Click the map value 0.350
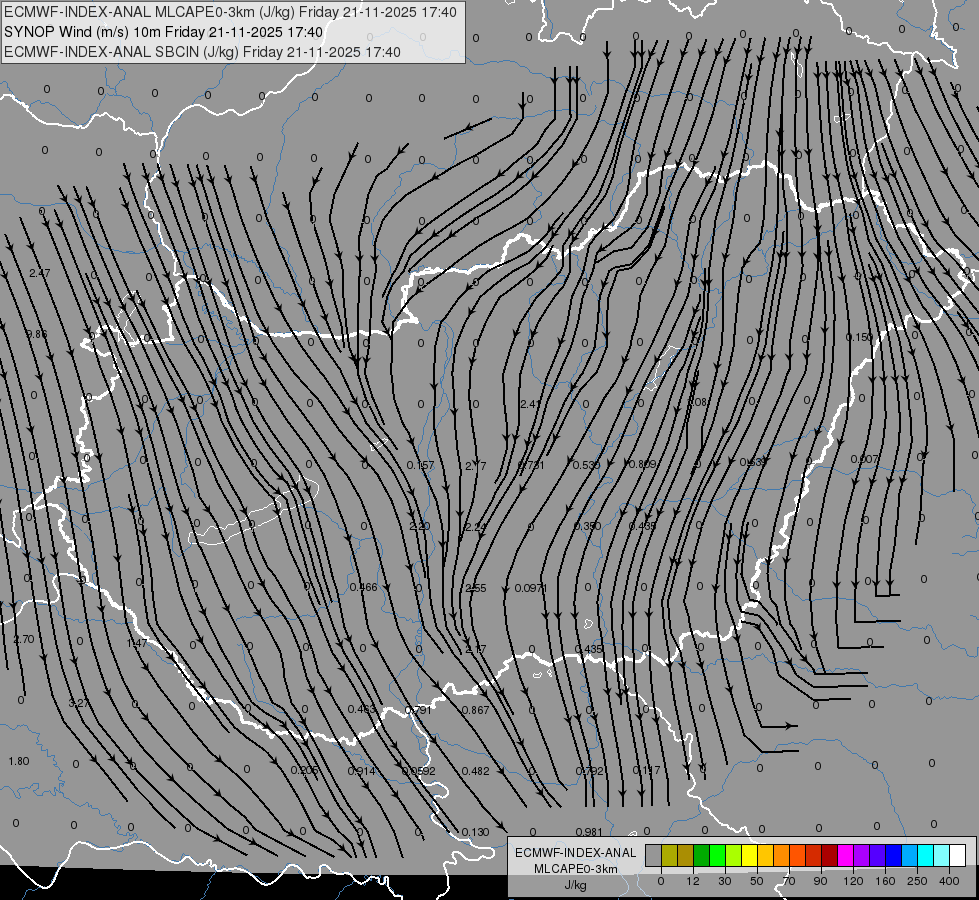 click(588, 526)
